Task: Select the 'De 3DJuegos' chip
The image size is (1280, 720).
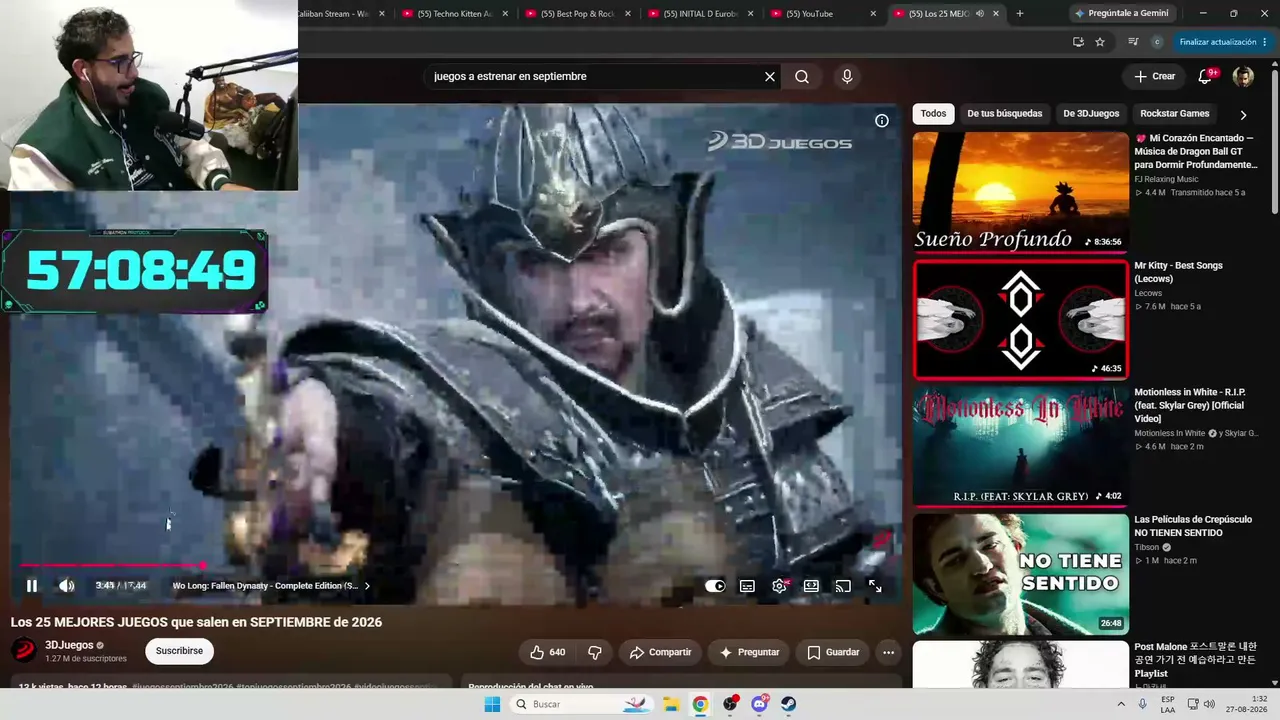Action: 1091,113
